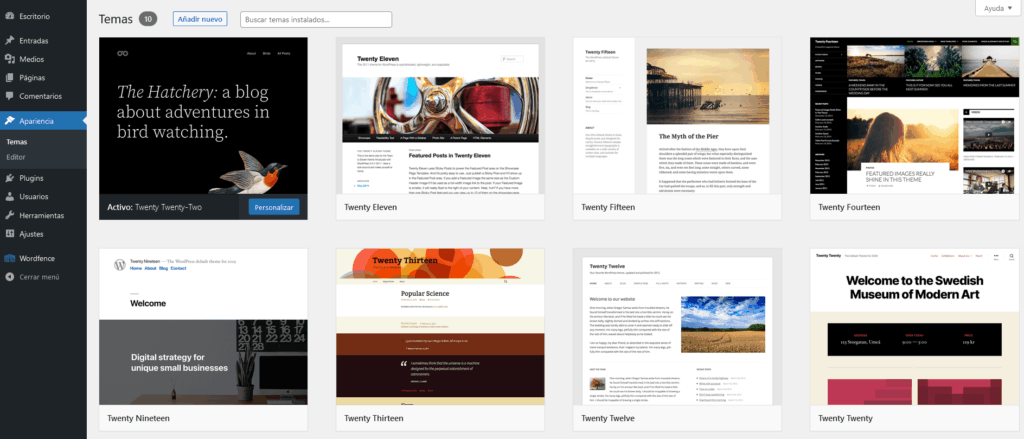Click the Twenty Twelve theme name label
1024x439 pixels.
click(x=608, y=418)
